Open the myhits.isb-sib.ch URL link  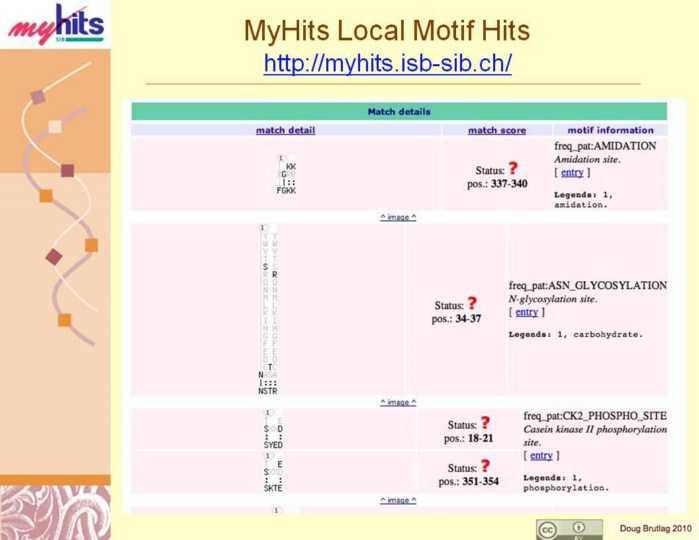(x=387, y=63)
